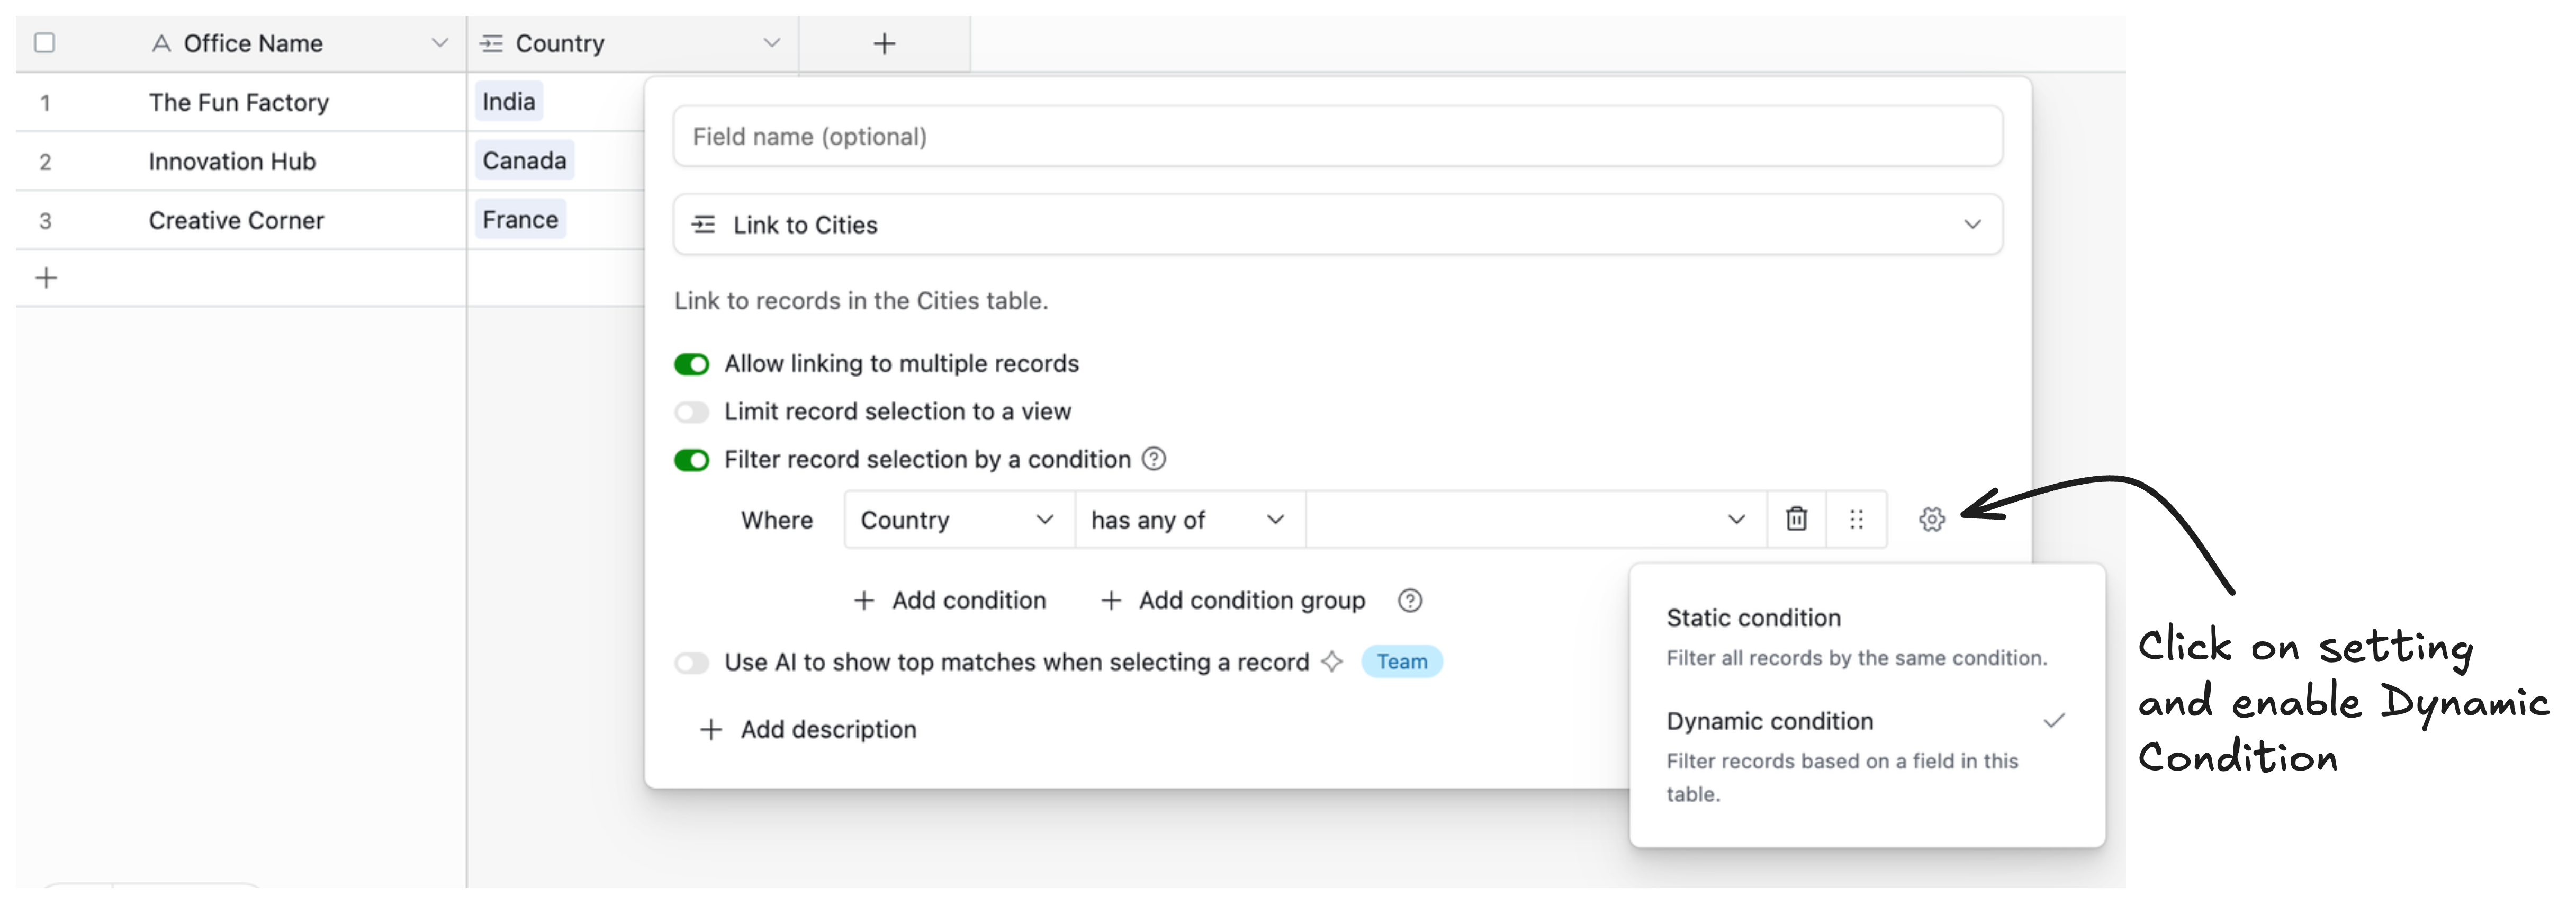Click the plus icon to add new field

[x=883, y=44]
